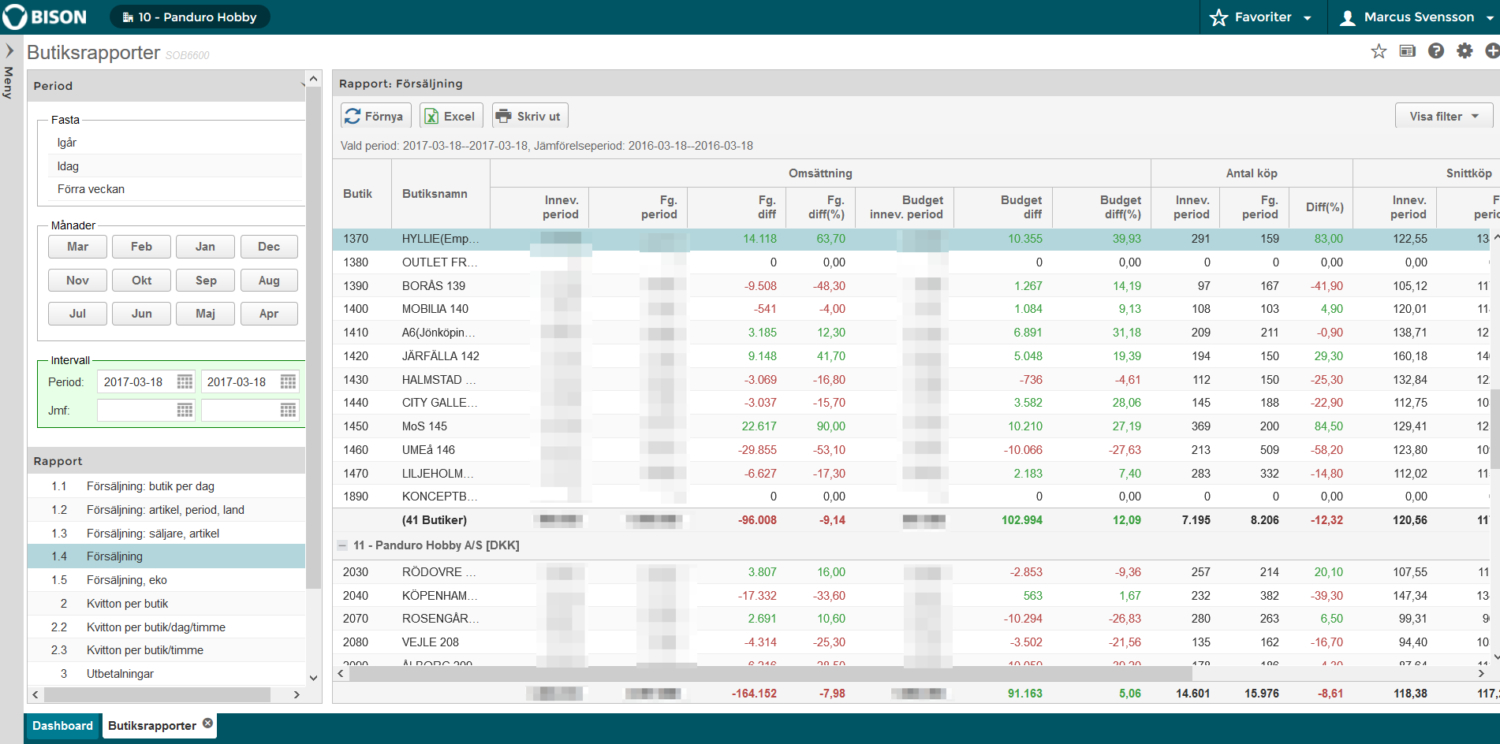This screenshot has width=1500, height=744.
Task: Open report 1.3 Försäljning: säljare, artikel
Action: click(x=166, y=533)
